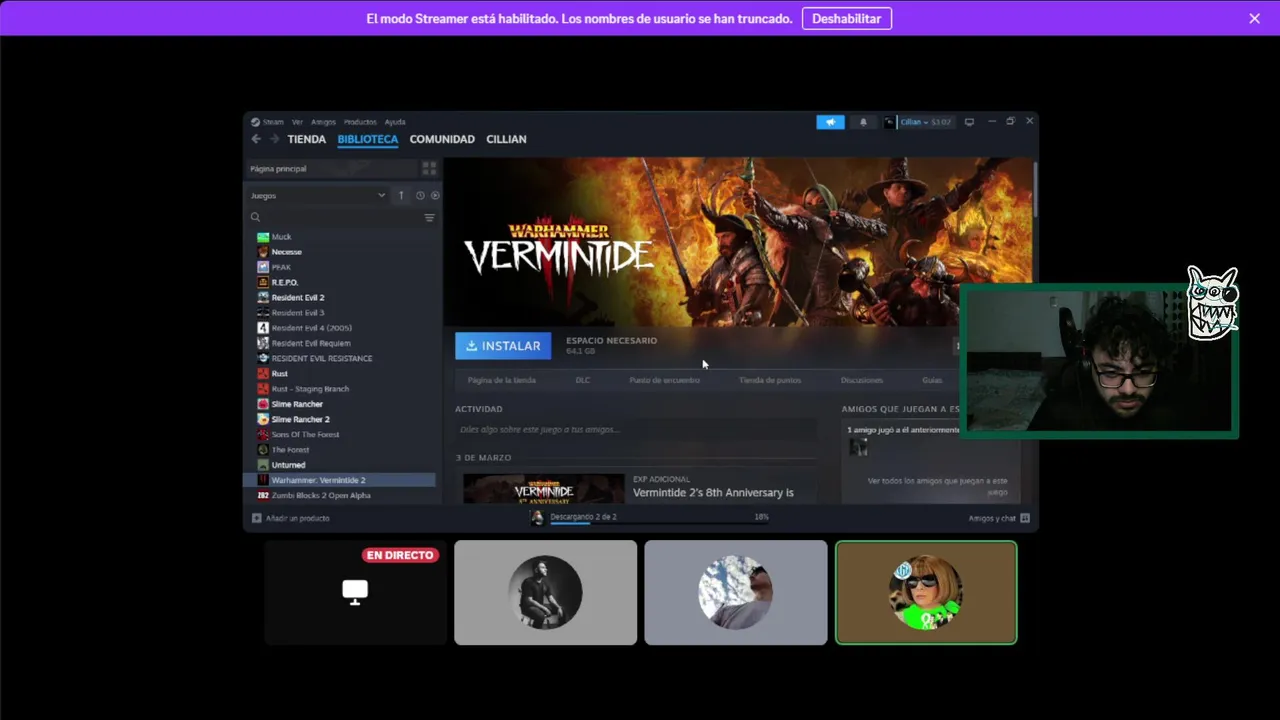Click the Steam account avatar thumbnail
This screenshot has height=720, width=1280.
[889, 122]
